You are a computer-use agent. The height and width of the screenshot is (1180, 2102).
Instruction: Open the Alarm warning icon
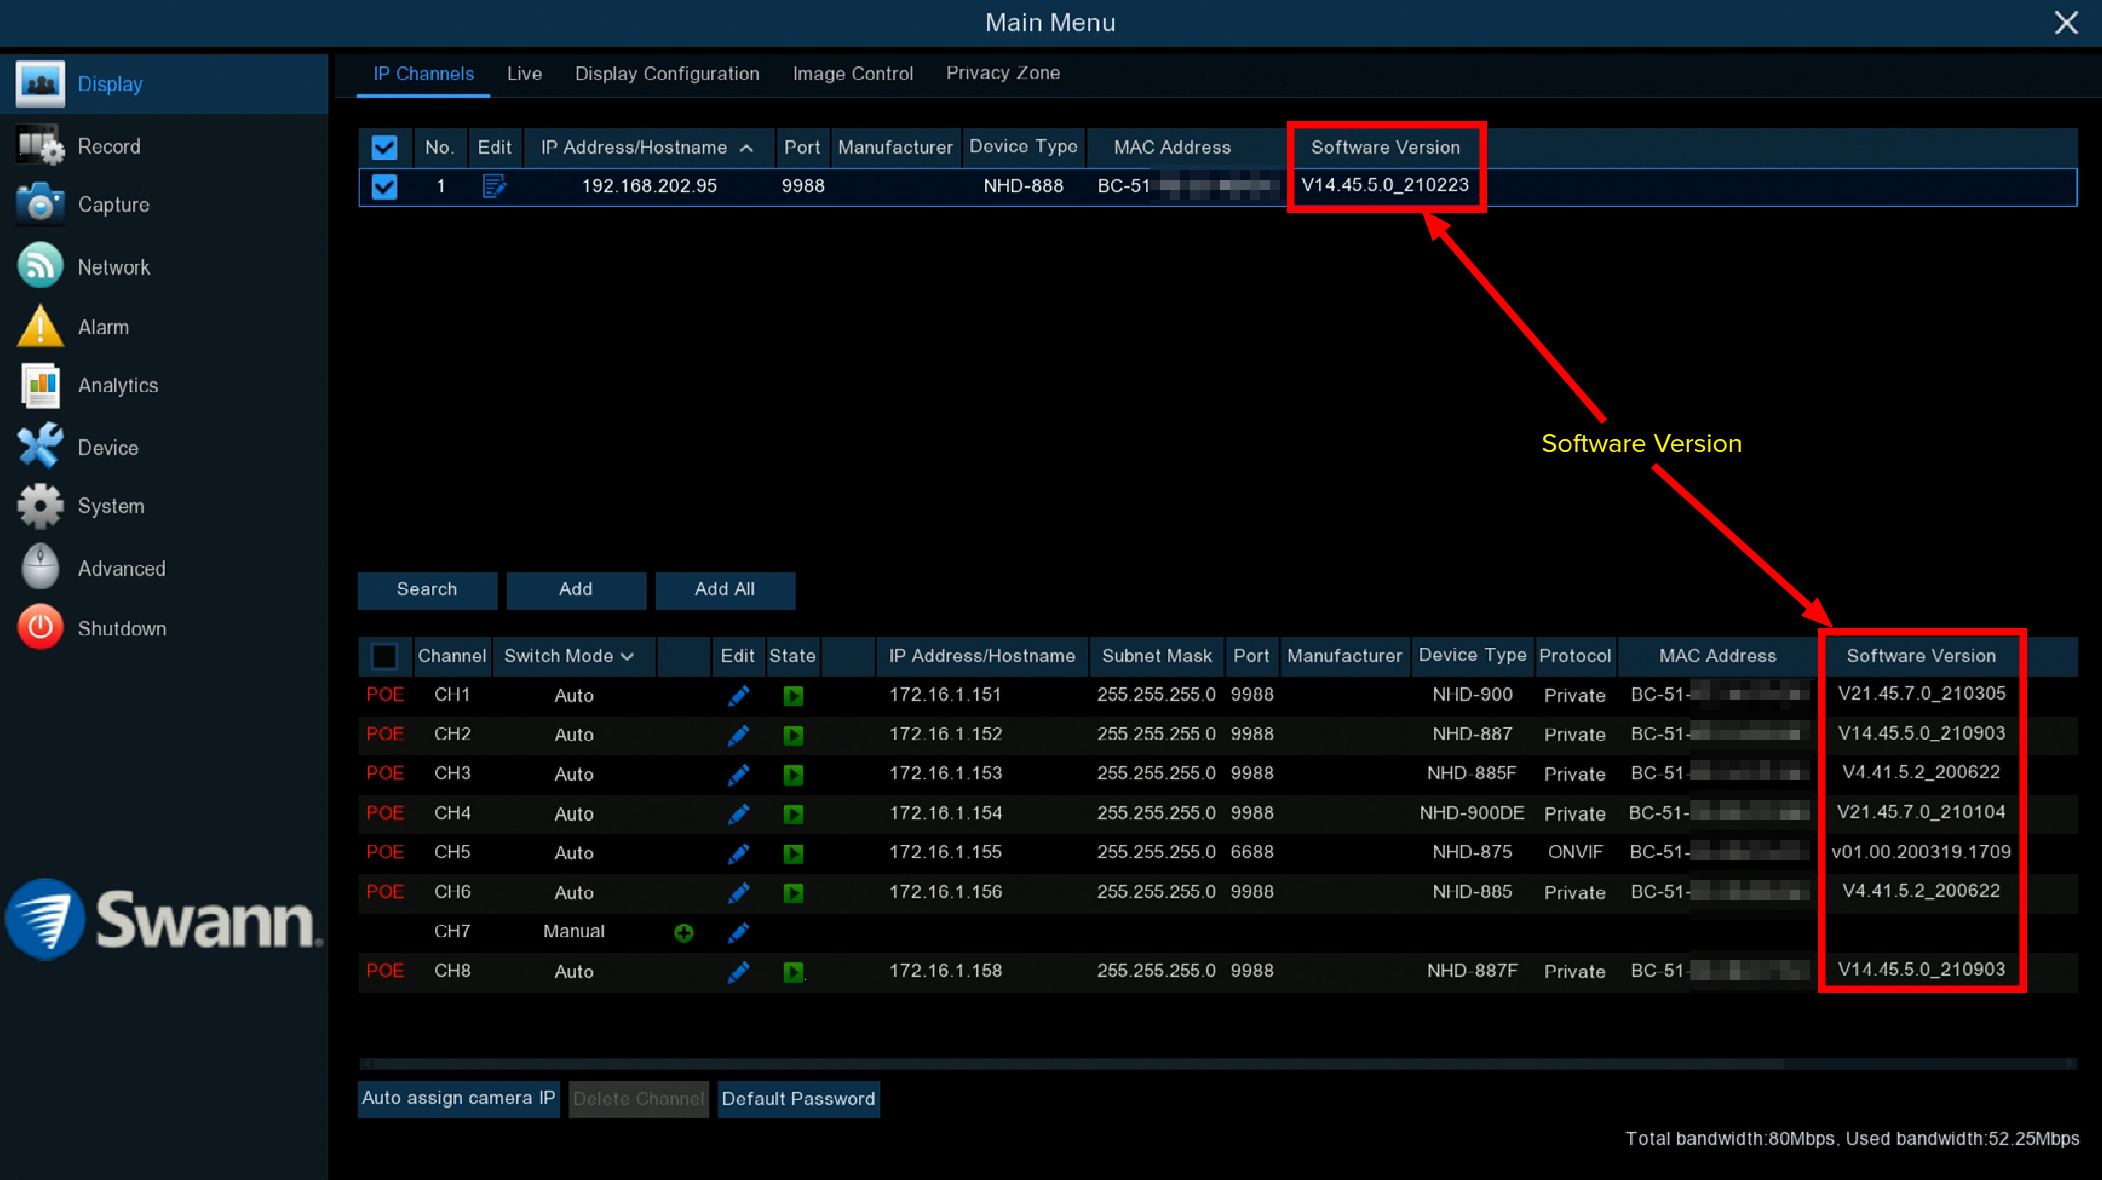click(x=40, y=326)
